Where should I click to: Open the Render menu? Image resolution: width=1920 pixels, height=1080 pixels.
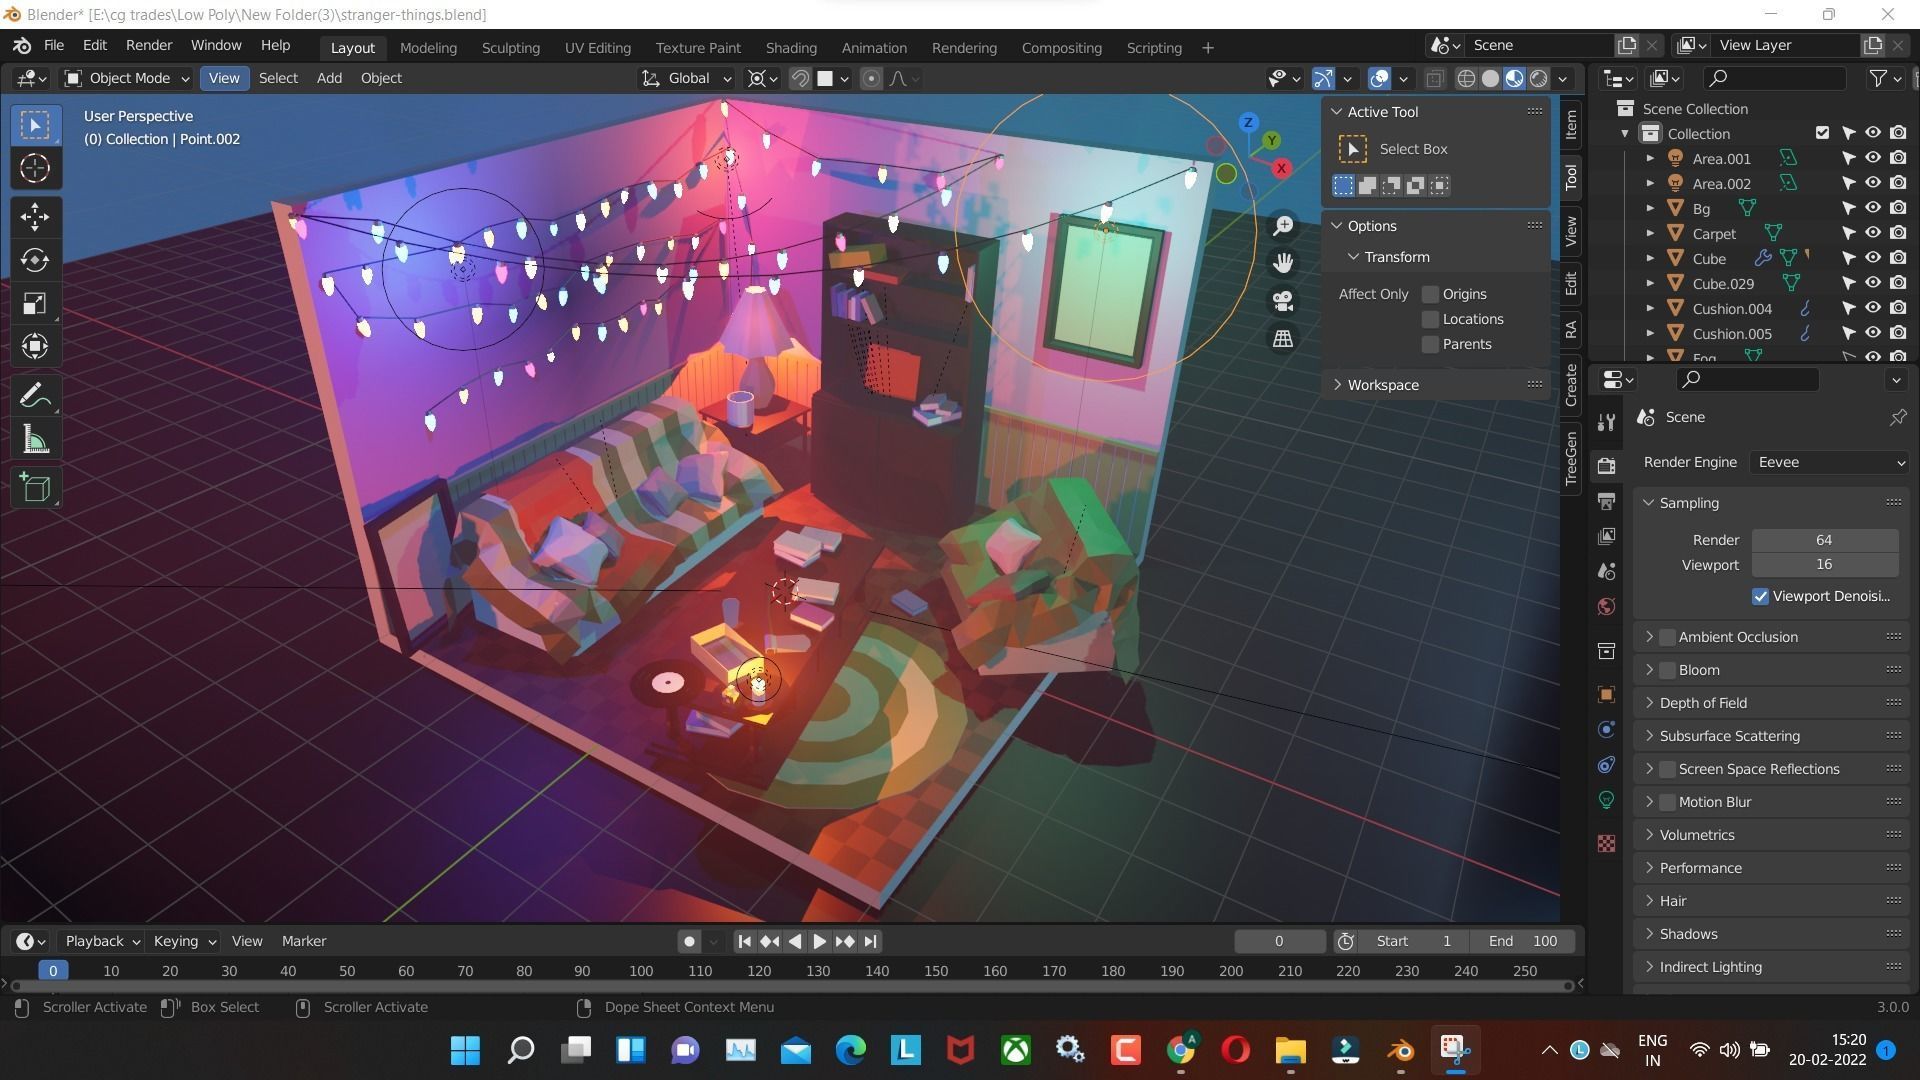[148, 45]
